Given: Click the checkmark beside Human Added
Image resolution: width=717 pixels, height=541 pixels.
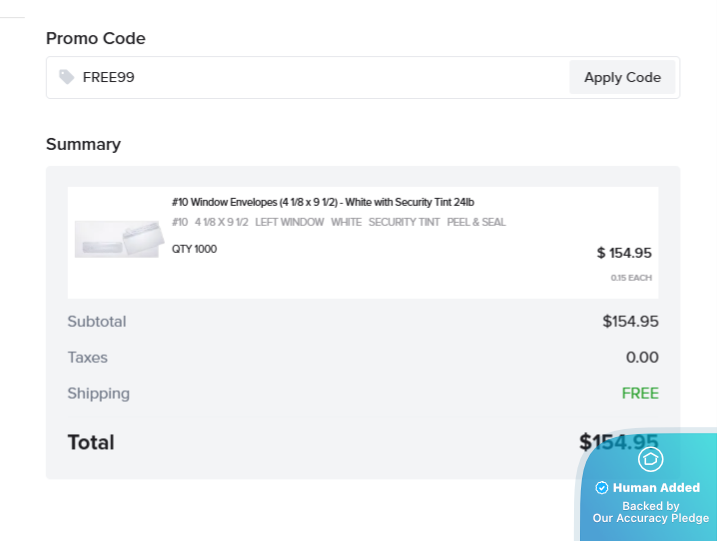Looking at the screenshot, I should tap(602, 488).
